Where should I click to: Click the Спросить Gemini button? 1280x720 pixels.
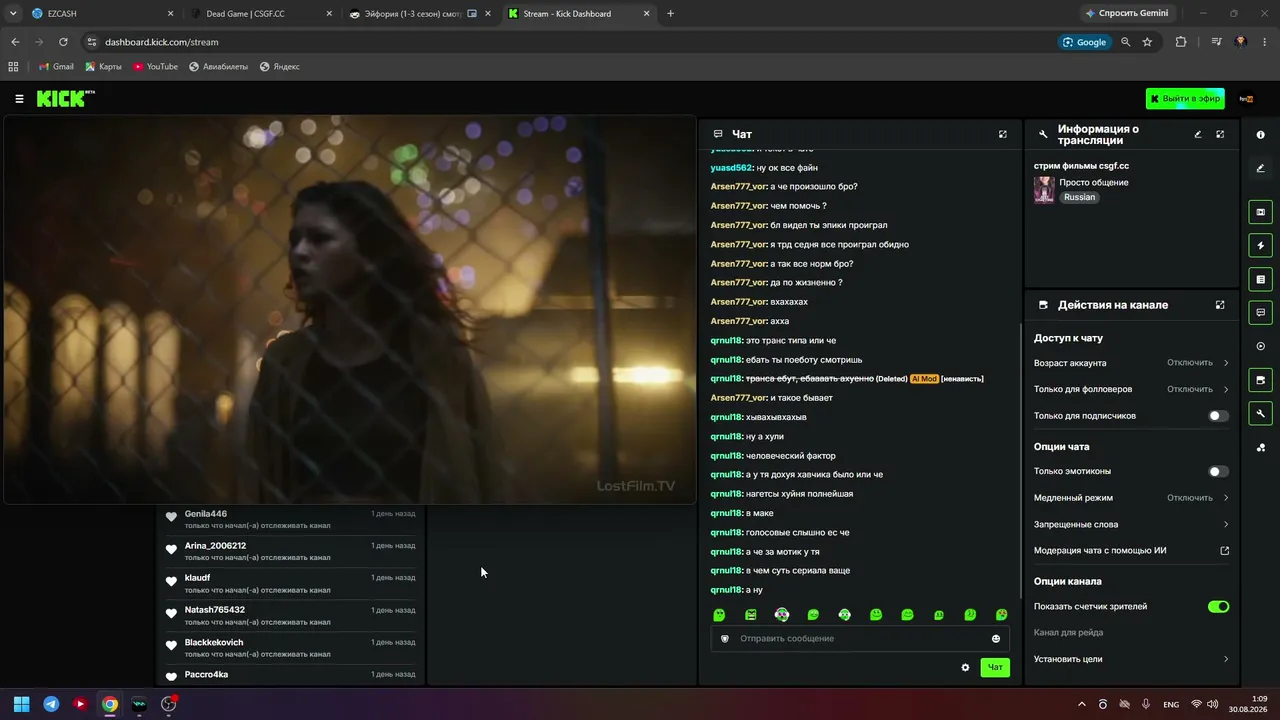1127,14
